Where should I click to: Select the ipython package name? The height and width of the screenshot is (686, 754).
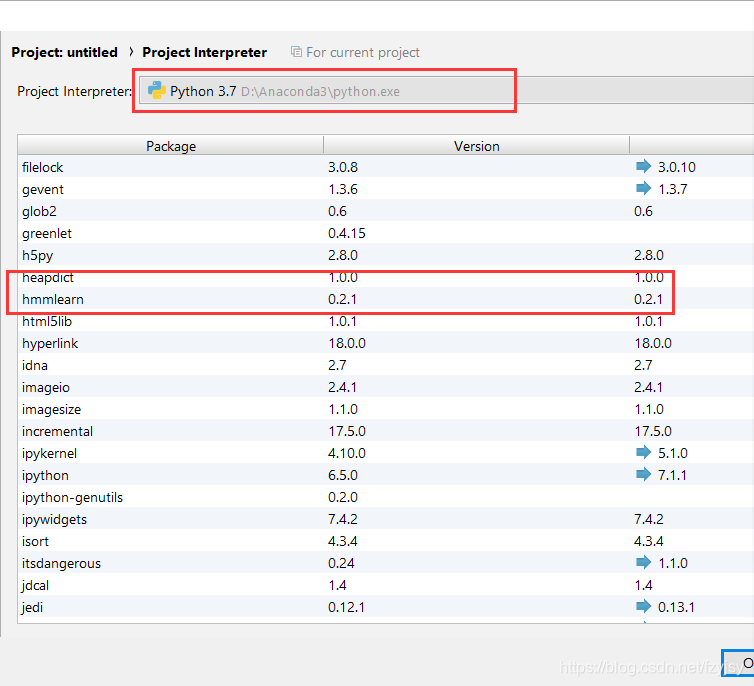(x=45, y=475)
